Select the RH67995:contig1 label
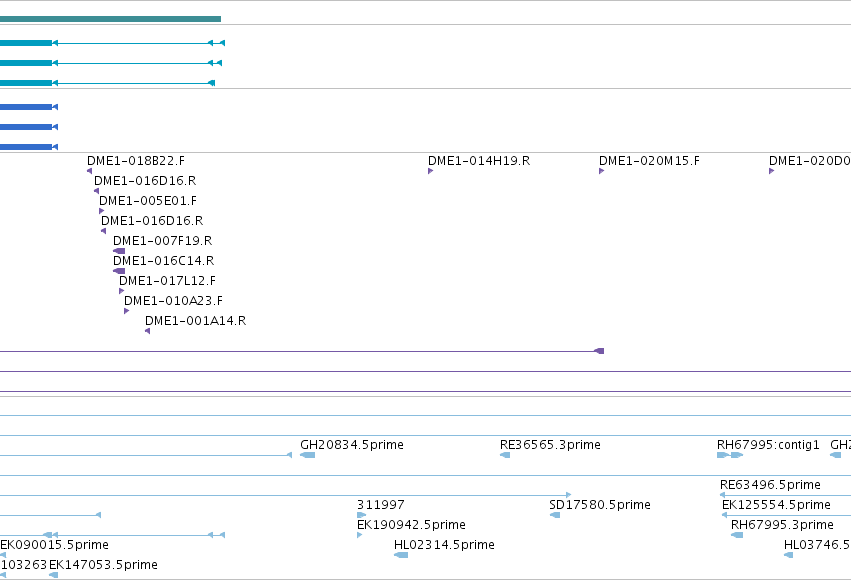The image size is (851, 580). 768,445
